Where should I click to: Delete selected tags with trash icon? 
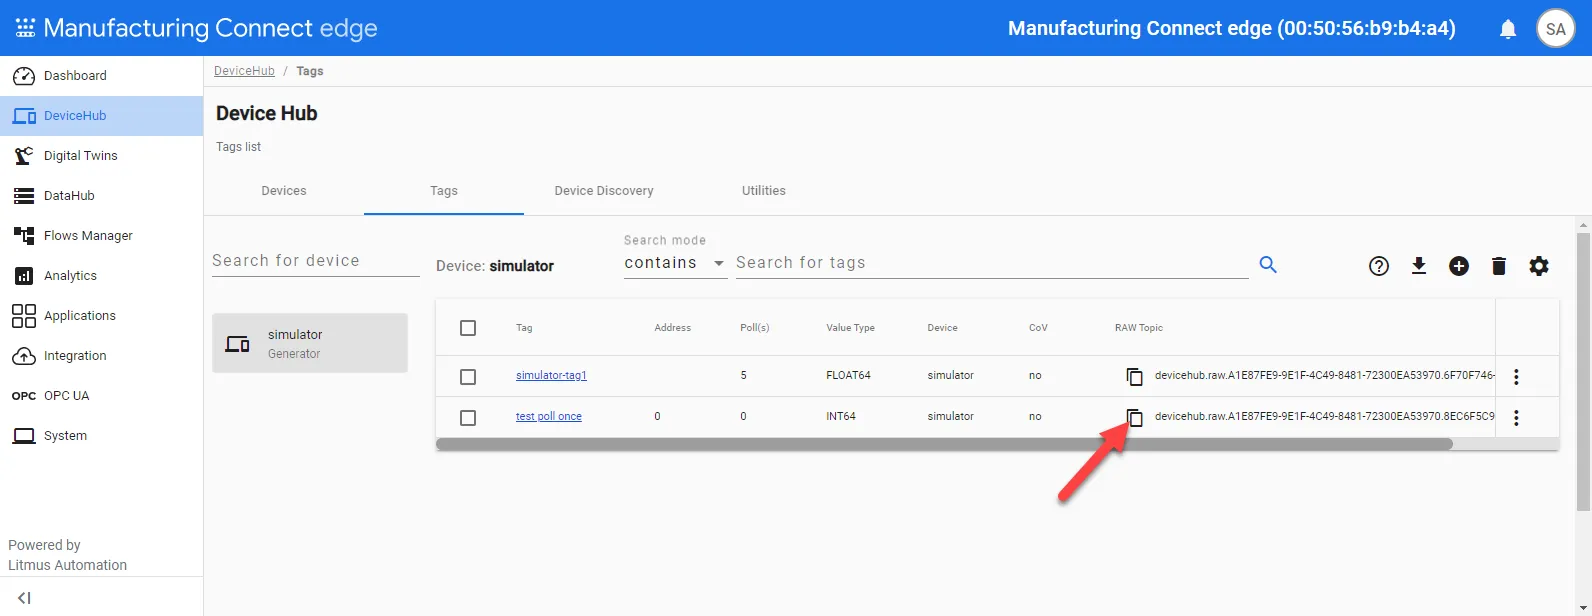(x=1499, y=266)
